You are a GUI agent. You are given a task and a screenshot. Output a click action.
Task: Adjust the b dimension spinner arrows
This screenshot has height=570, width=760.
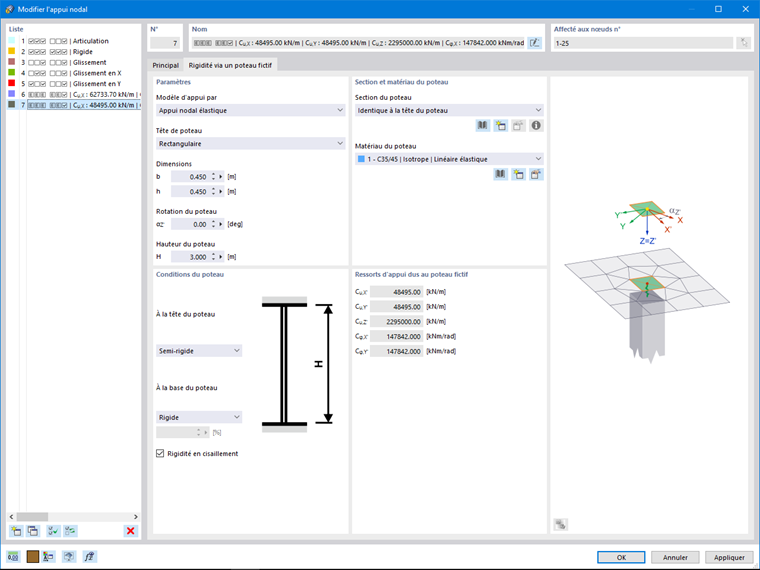[213, 177]
